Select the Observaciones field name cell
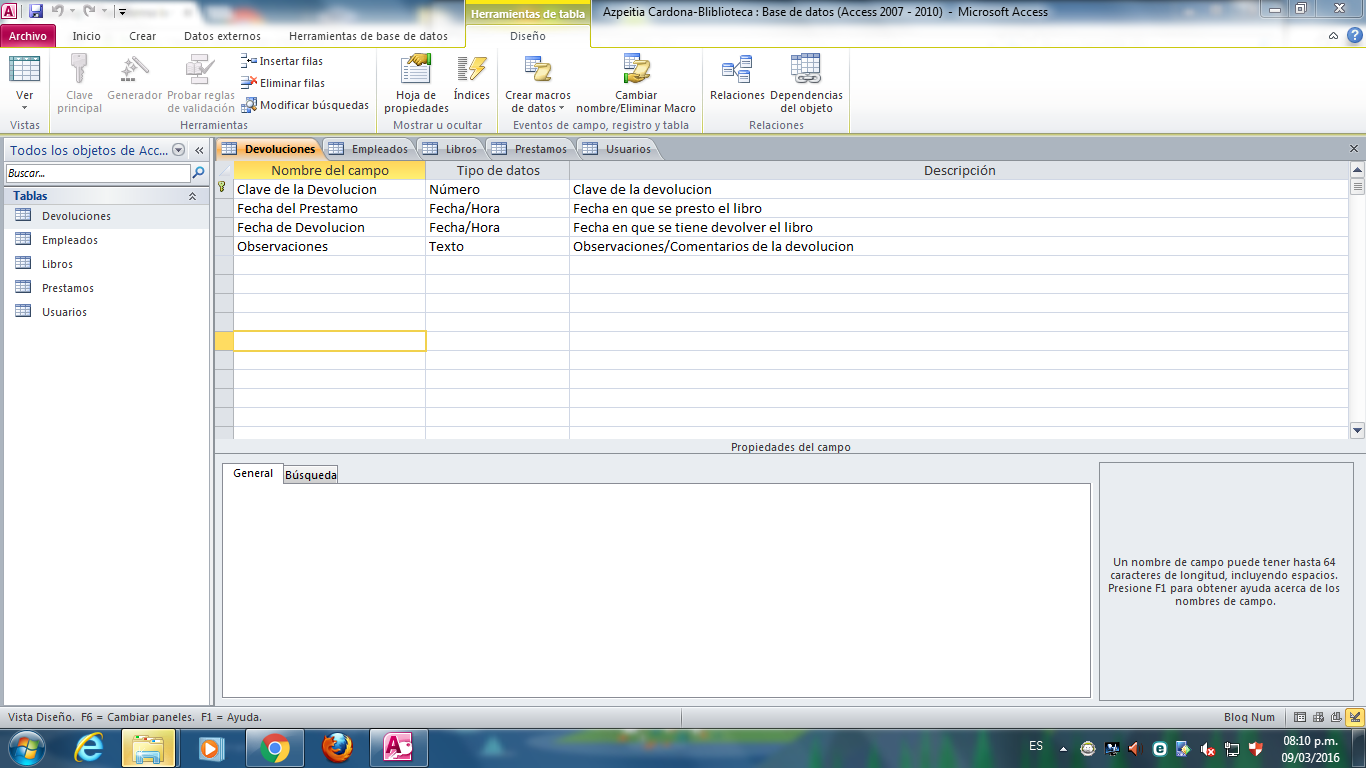Viewport: 1366px width, 768px height. point(328,246)
